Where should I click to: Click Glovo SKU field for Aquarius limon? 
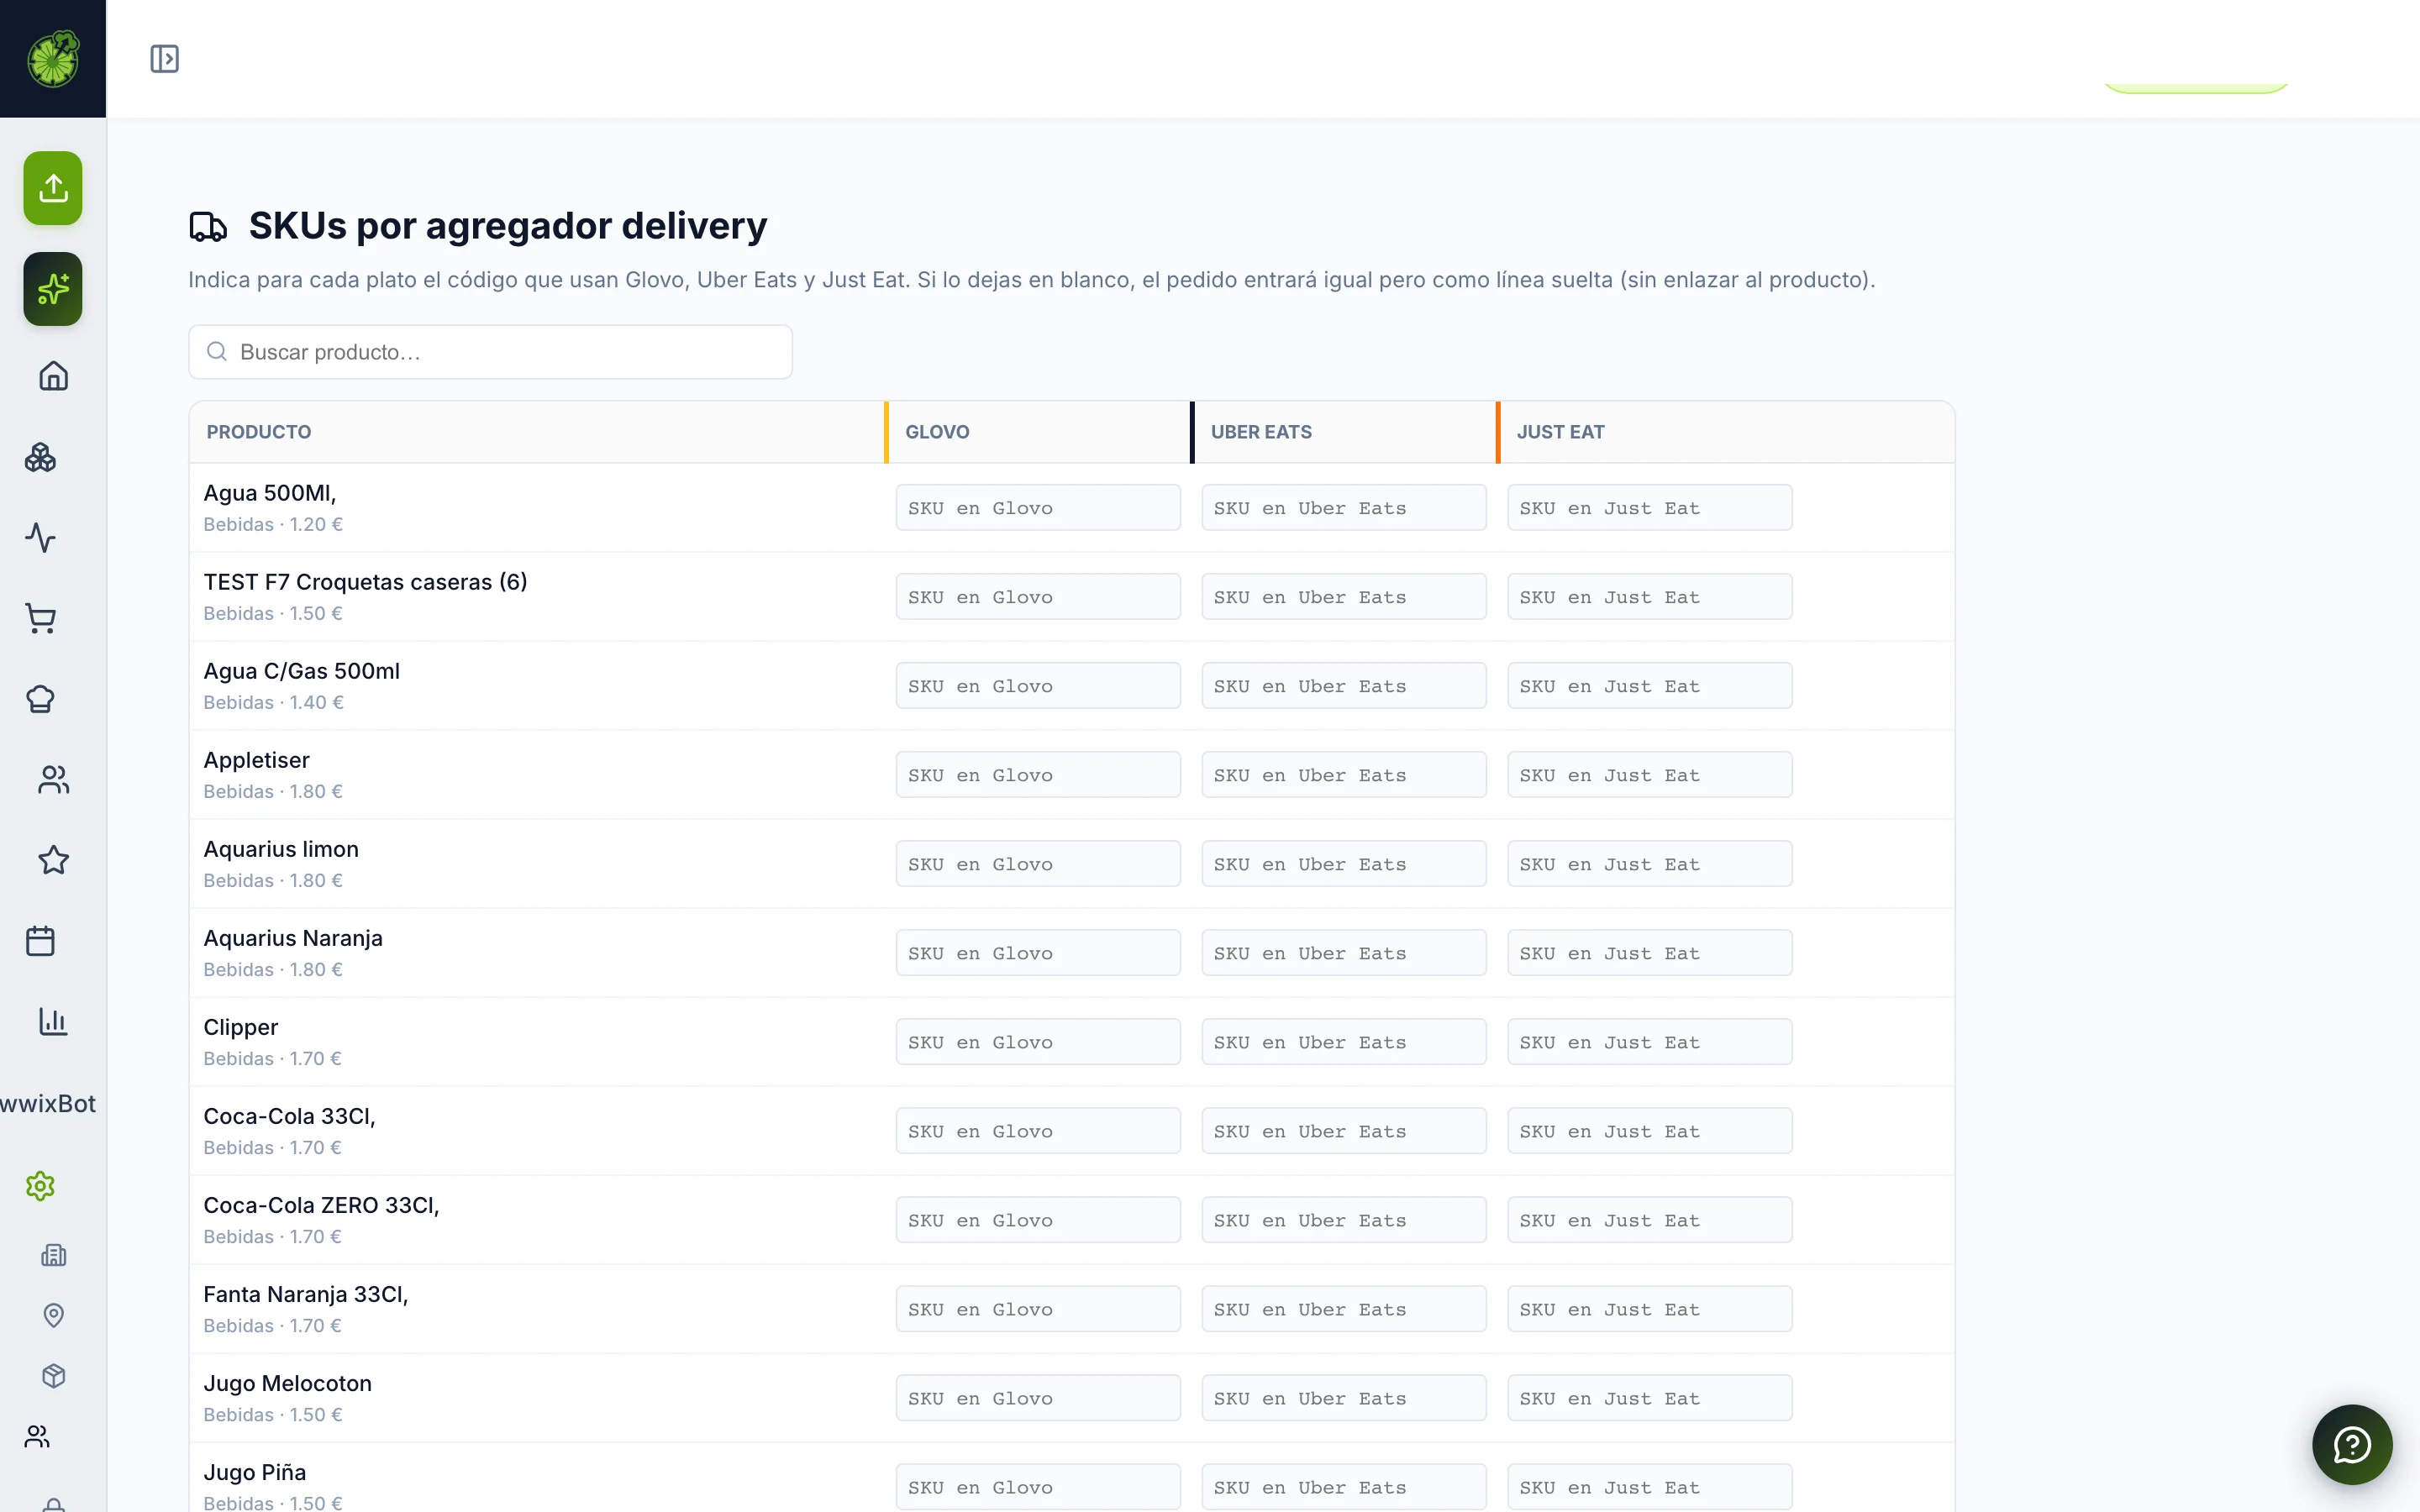(x=1038, y=864)
